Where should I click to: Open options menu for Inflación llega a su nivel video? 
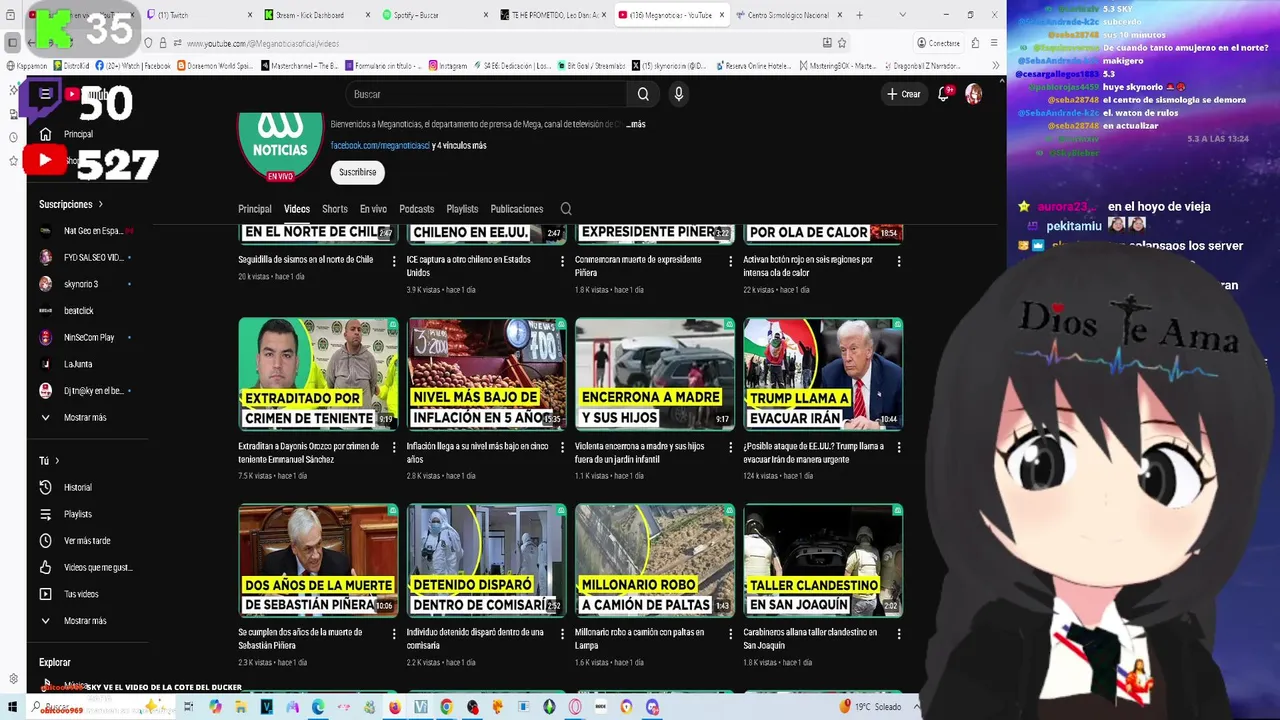(x=561, y=447)
